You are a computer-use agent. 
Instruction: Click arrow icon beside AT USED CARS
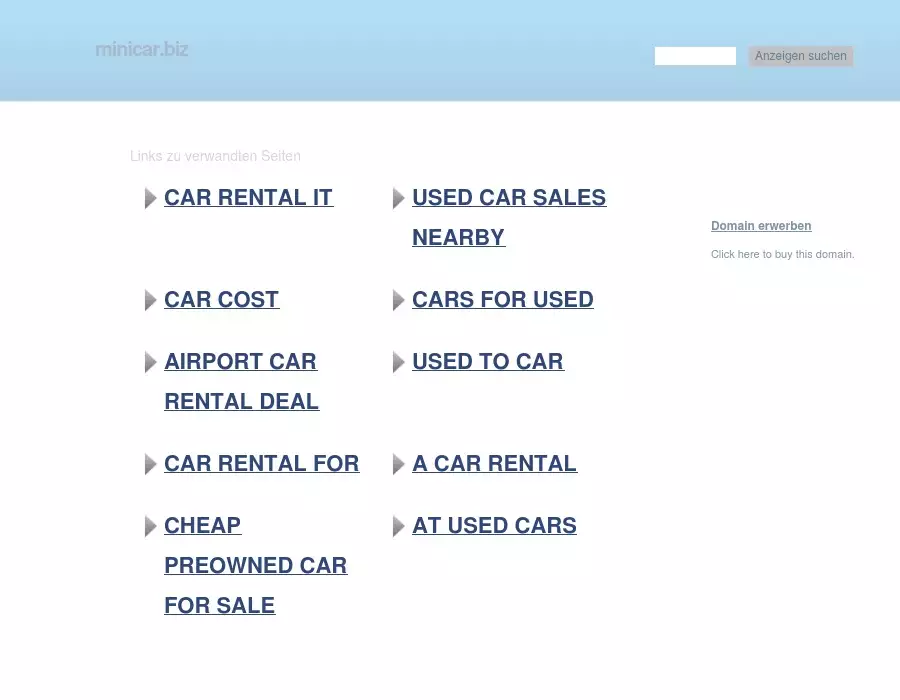[398, 526]
